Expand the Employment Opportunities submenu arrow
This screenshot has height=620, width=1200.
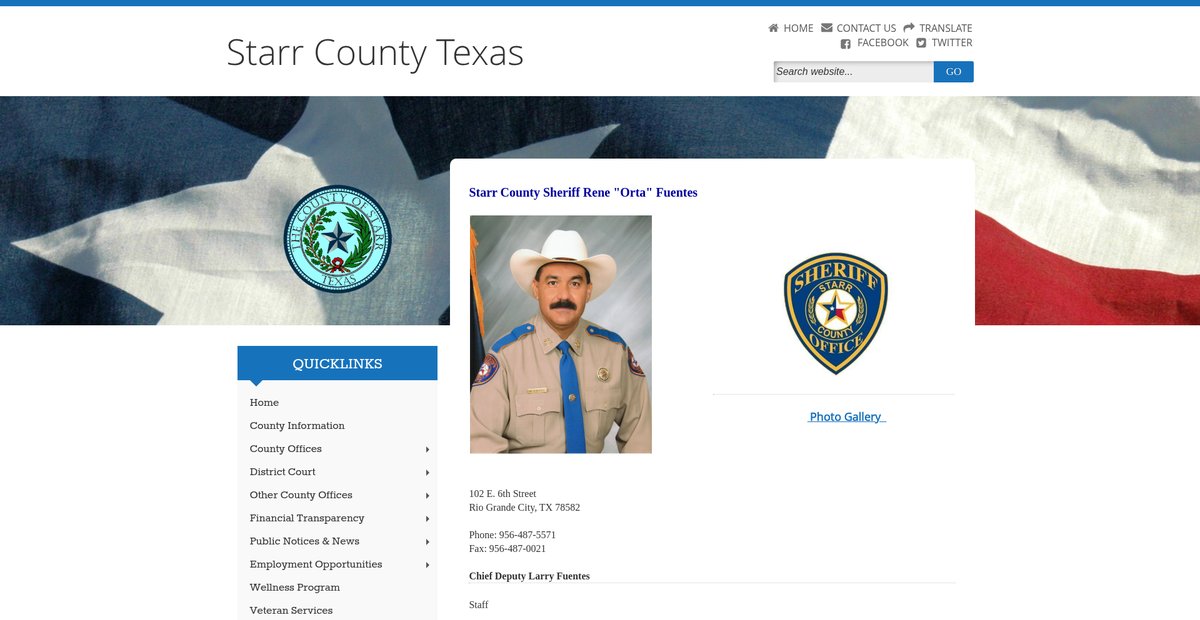point(428,565)
